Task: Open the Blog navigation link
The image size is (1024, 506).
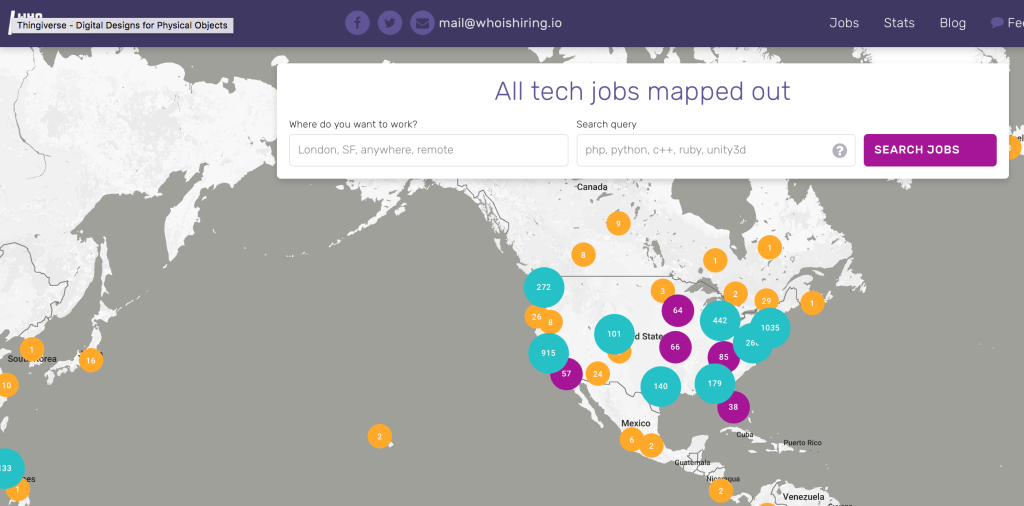Action: [953, 23]
